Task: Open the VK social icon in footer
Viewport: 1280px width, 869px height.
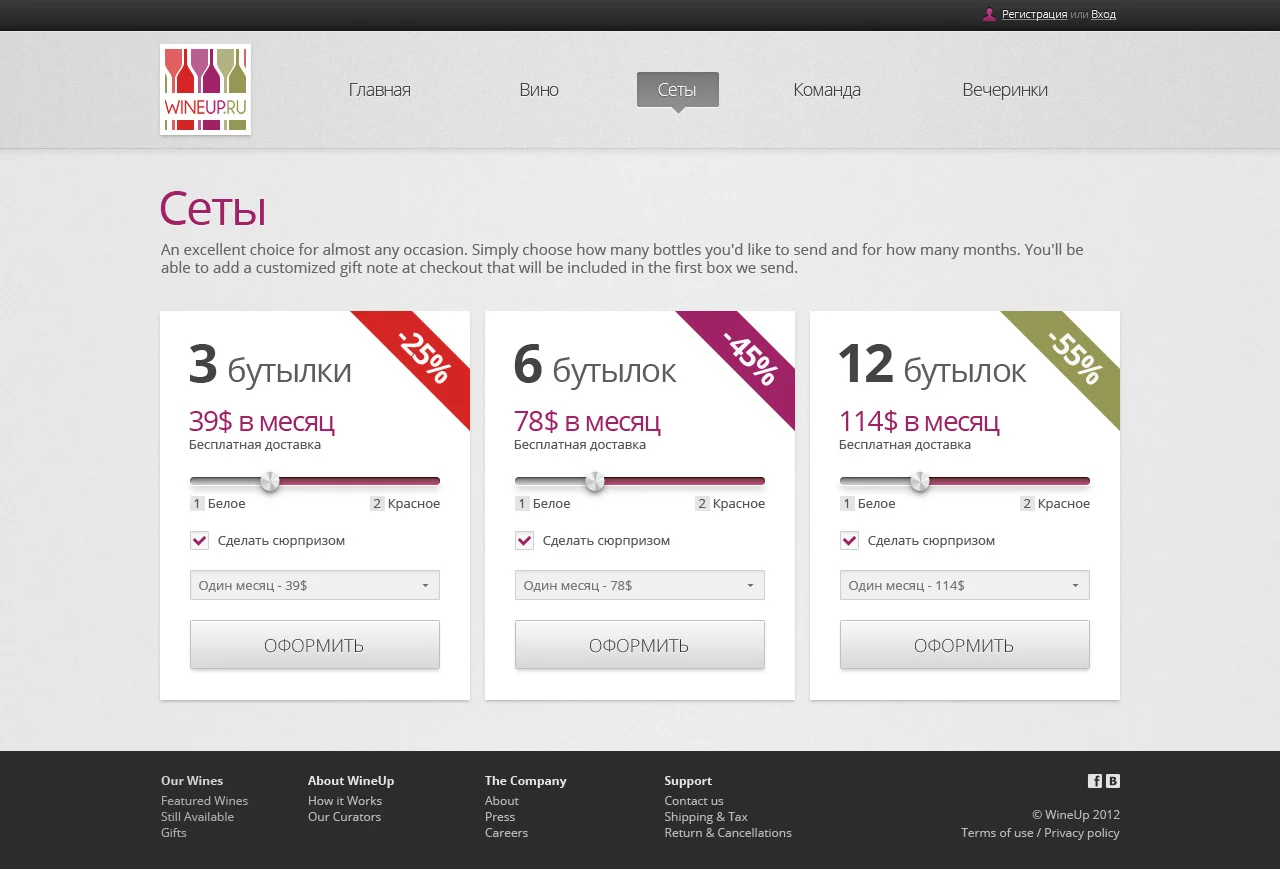Action: 1113,781
